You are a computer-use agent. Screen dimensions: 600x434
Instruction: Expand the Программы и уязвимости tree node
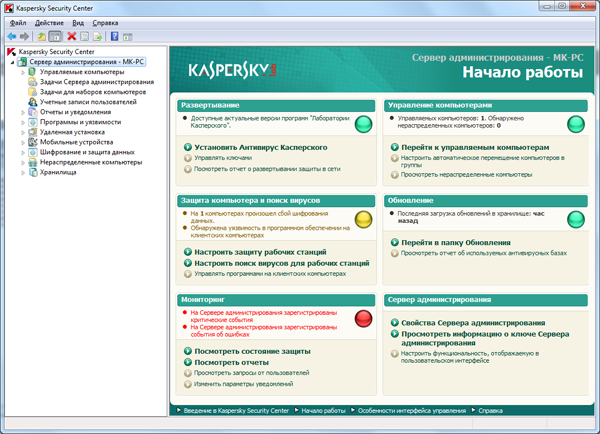(x=23, y=122)
